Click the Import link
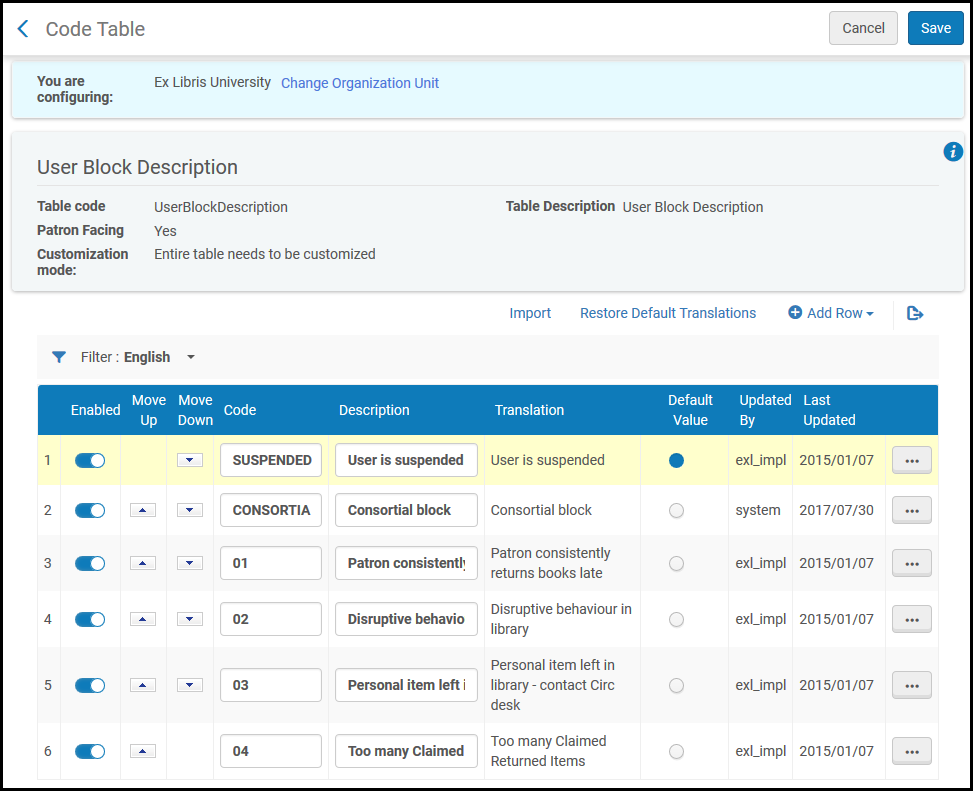This screenshot has height=791, width=973. pyautogui.click(x=530, y=313)
